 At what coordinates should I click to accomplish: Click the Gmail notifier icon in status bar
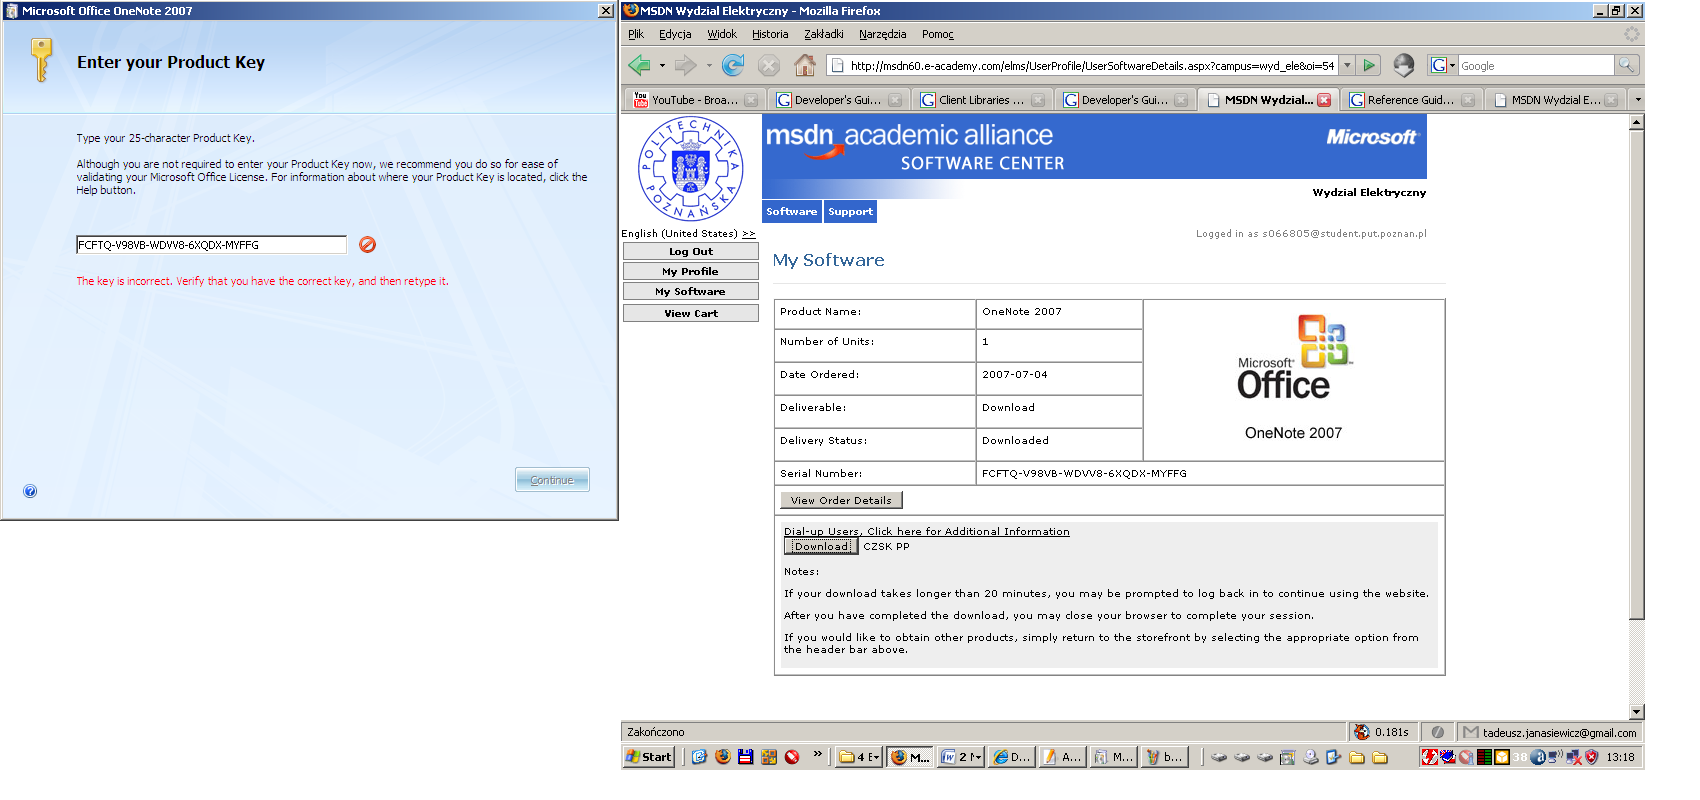1471,732
